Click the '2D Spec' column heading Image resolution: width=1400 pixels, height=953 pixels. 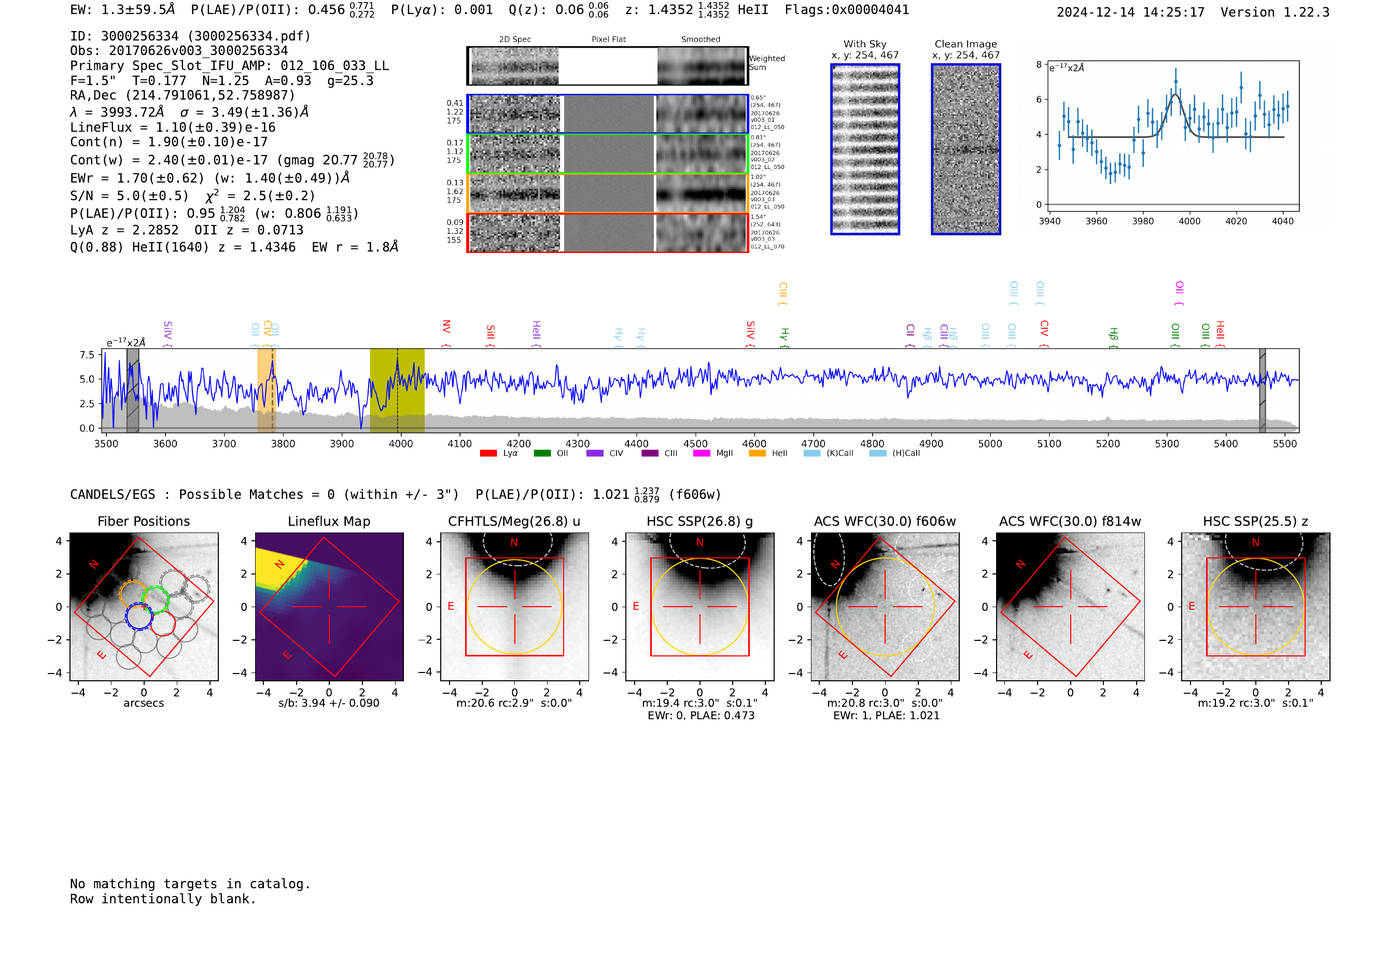tap(515, 39)
